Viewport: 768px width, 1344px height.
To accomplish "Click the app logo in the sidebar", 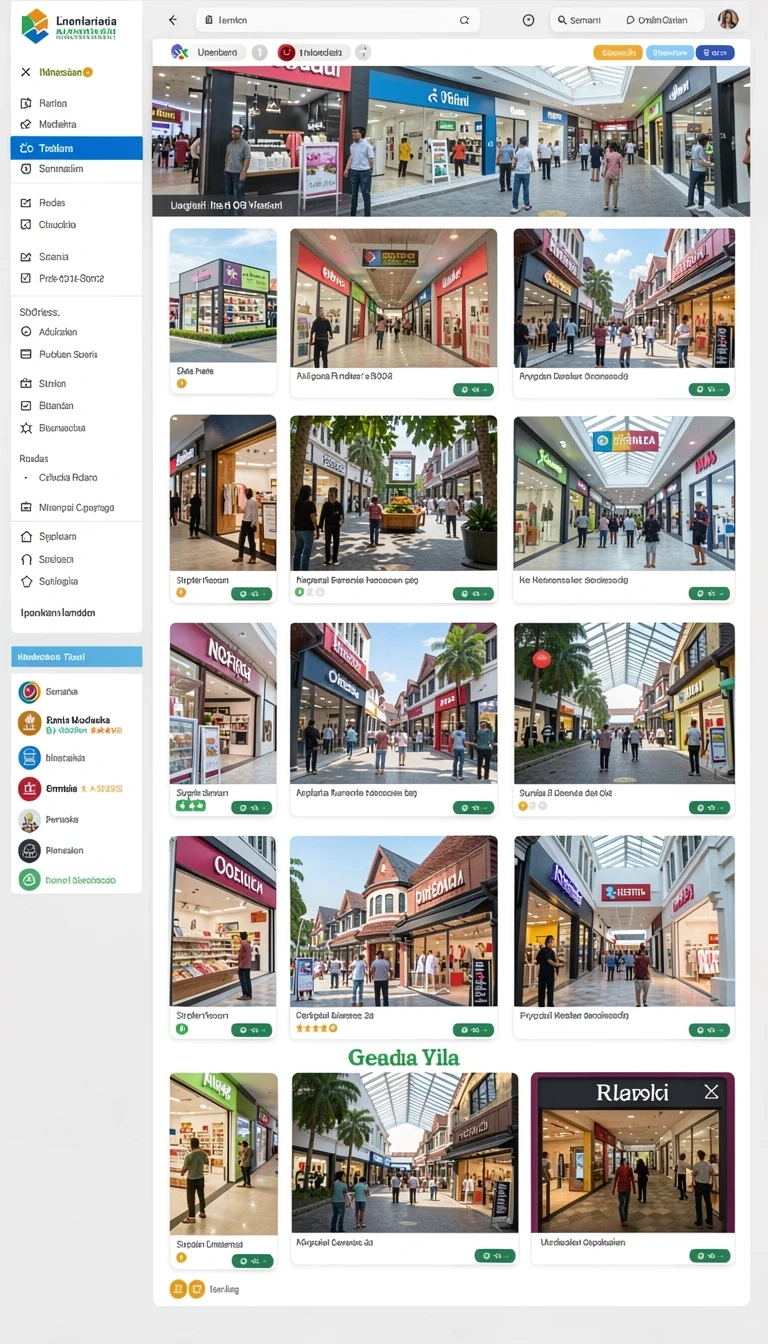I will coord(35,26).
